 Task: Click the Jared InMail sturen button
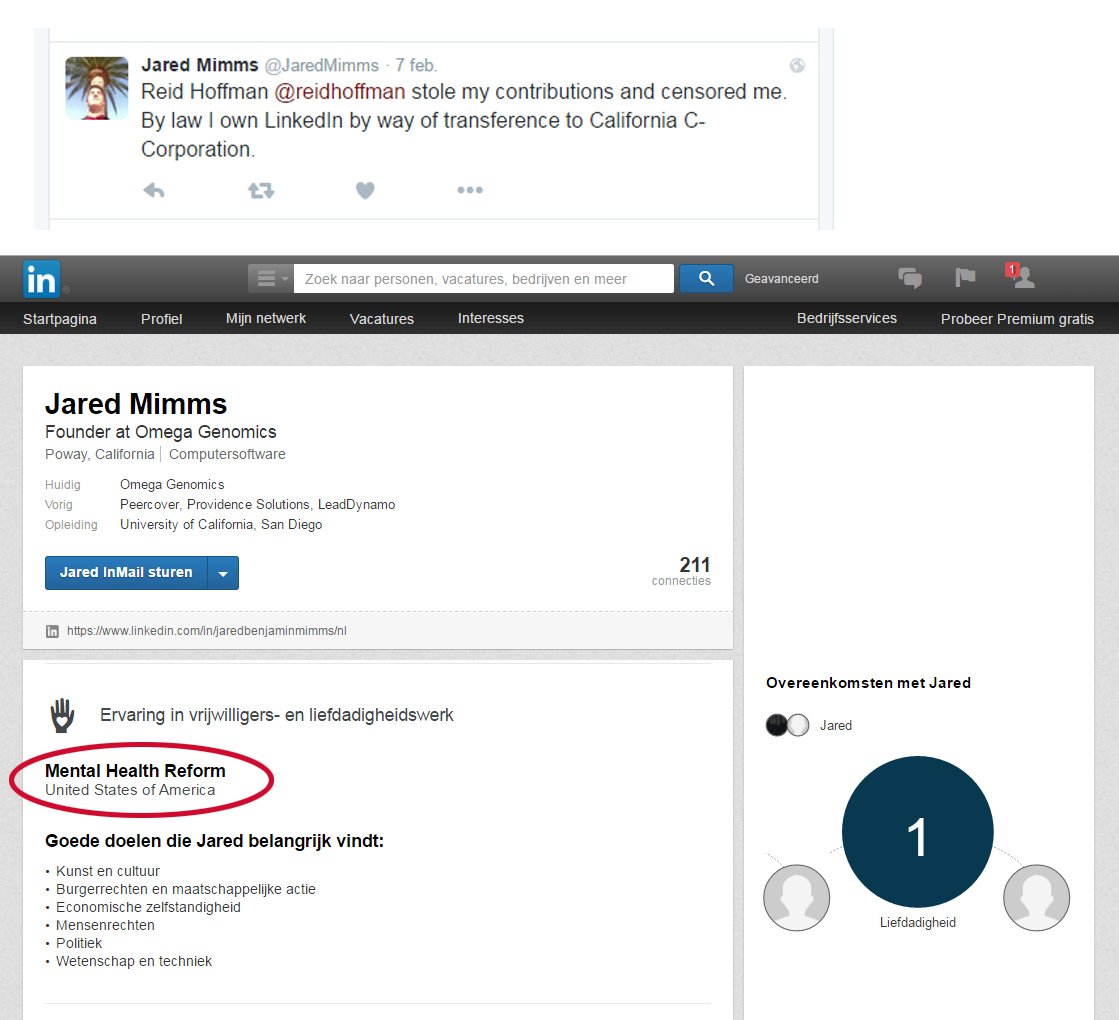[x=126, y=573]
